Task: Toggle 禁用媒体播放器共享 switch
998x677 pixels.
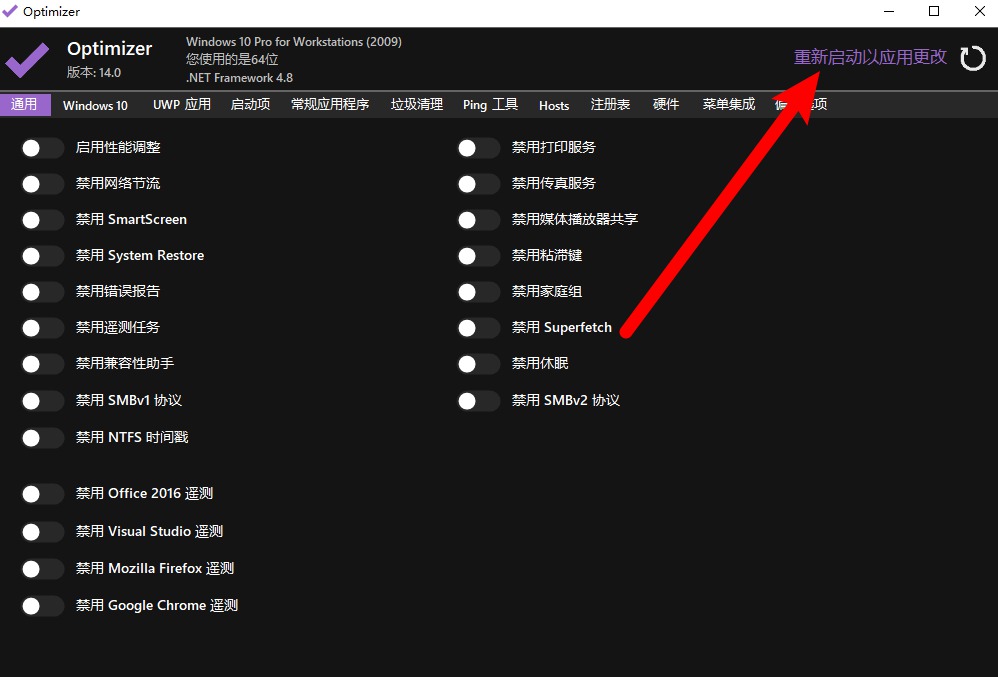Action: point(479,220)
